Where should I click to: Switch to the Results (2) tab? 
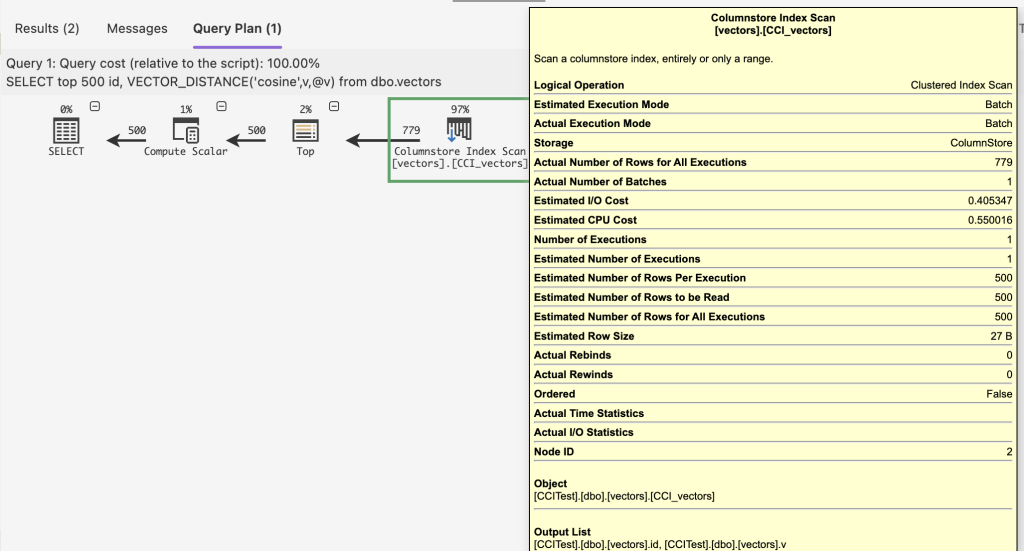(47, 28)
